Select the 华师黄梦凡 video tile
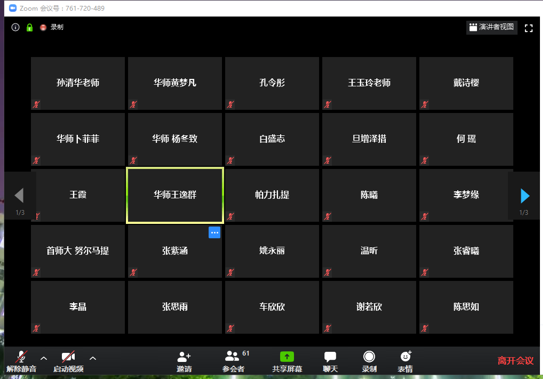The width and height of the screenshot is (543, 379). pos(175,83)
